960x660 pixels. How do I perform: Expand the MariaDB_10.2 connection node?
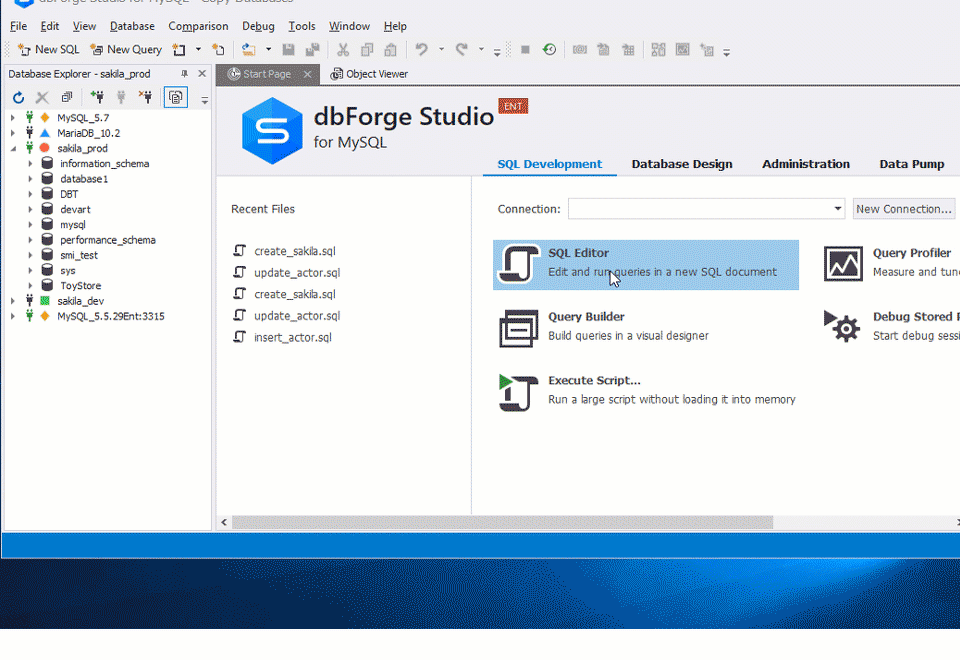point(13,133)
